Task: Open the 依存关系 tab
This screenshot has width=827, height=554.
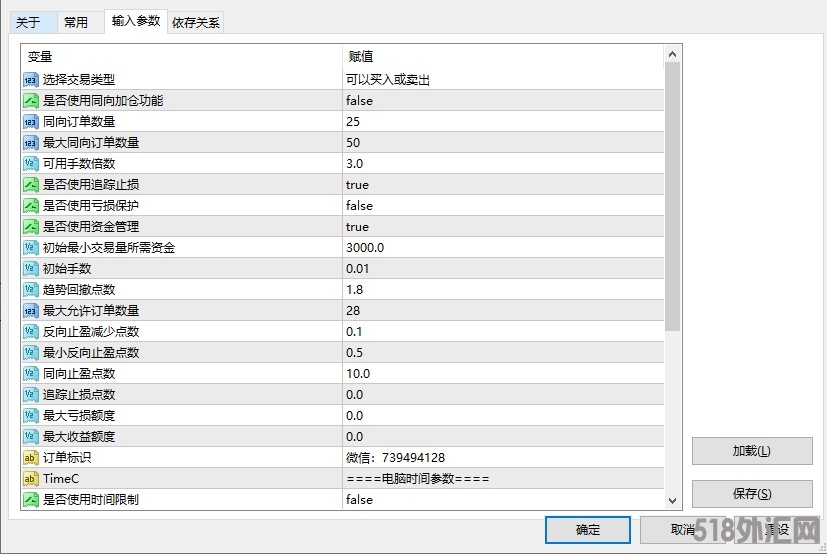Action: tap(196, 23)
